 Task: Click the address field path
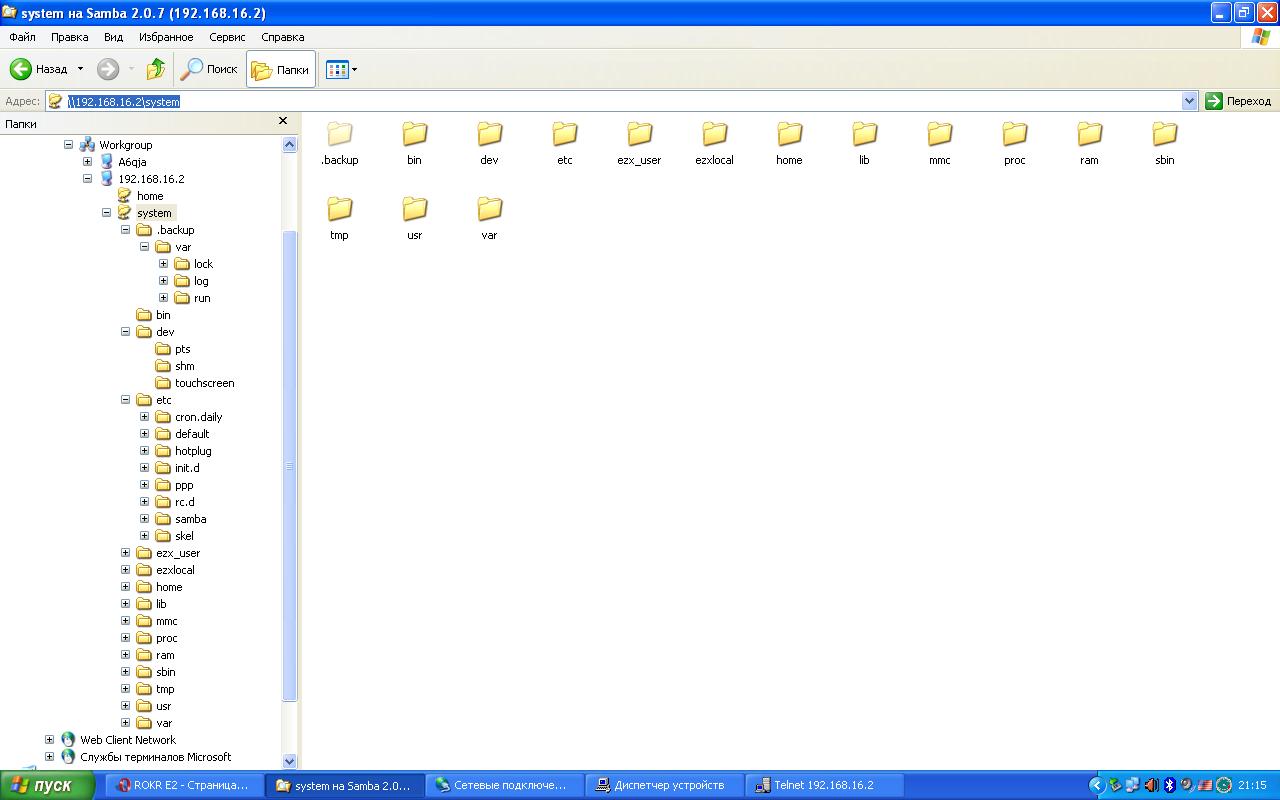pyautogui.click(x=124, y=101)
